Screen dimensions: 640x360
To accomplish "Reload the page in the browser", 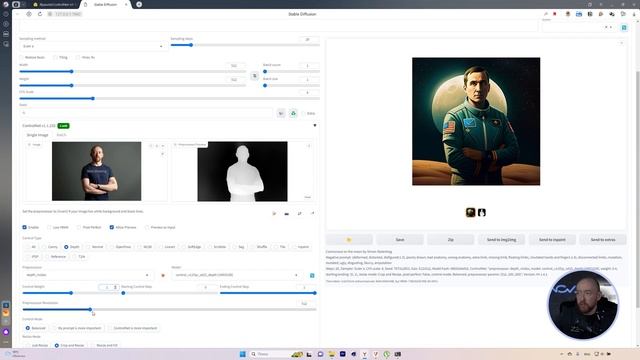I will coord(40,14).
